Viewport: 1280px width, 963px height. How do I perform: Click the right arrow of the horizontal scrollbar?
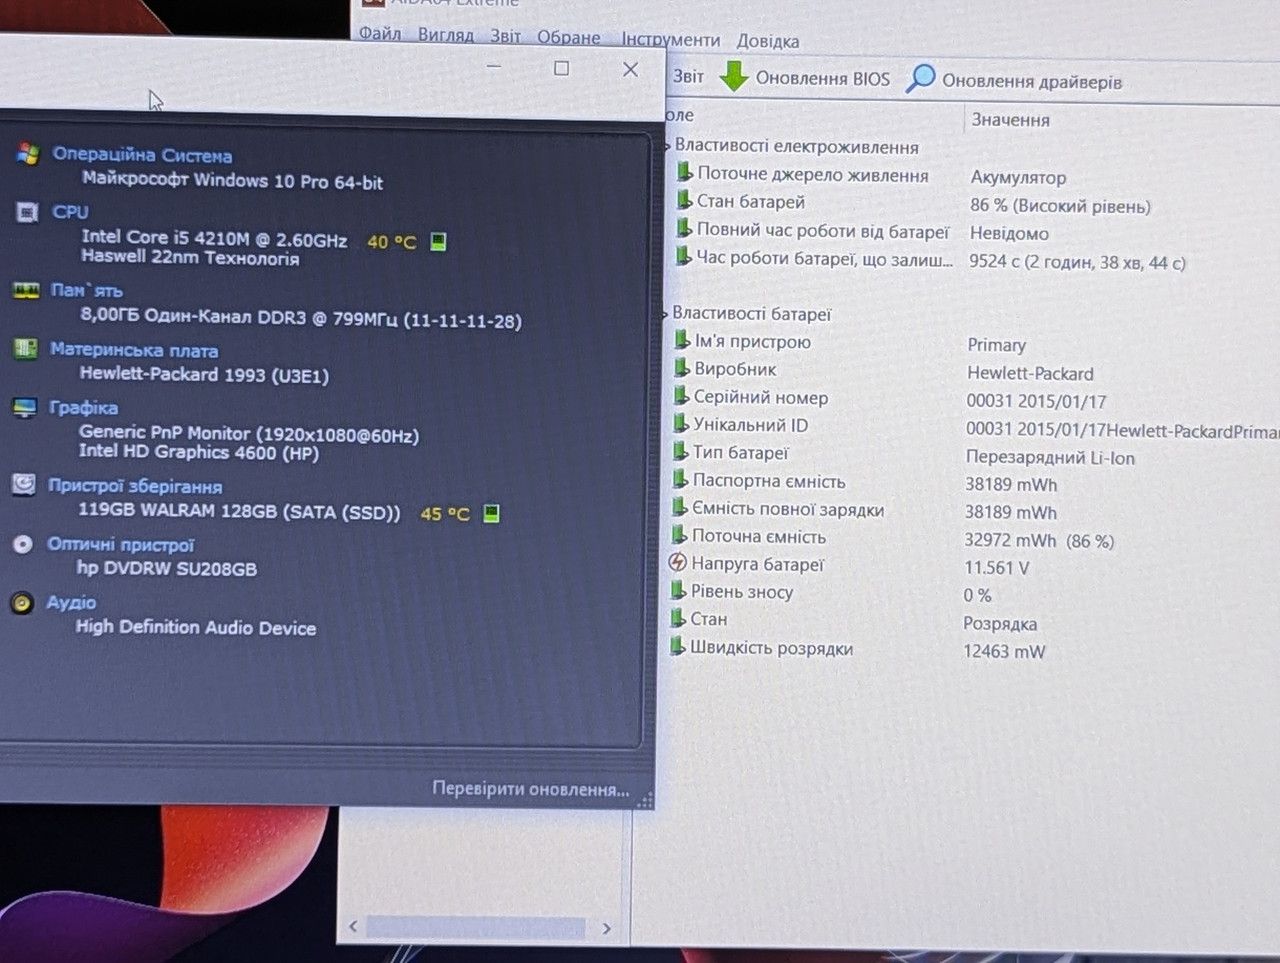tap(606, 928)
